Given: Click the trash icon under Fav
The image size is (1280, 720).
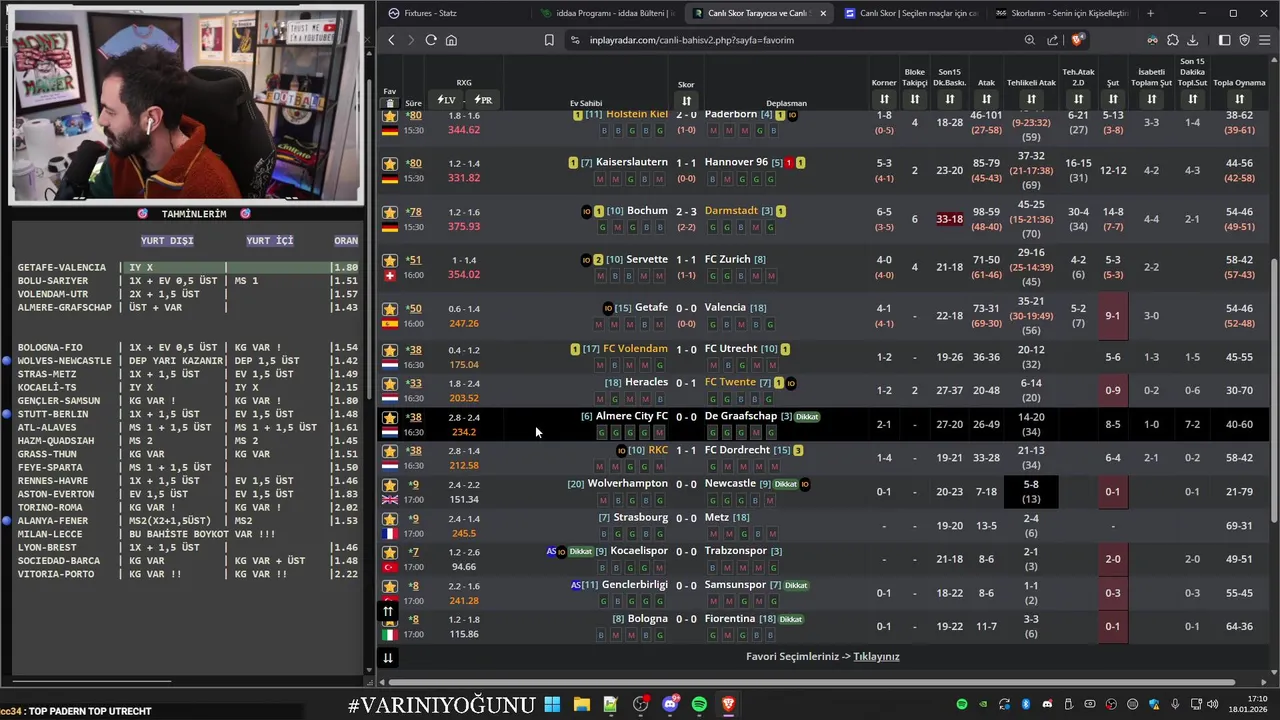Looking at the screenshot, I should [x=390, y=103].
